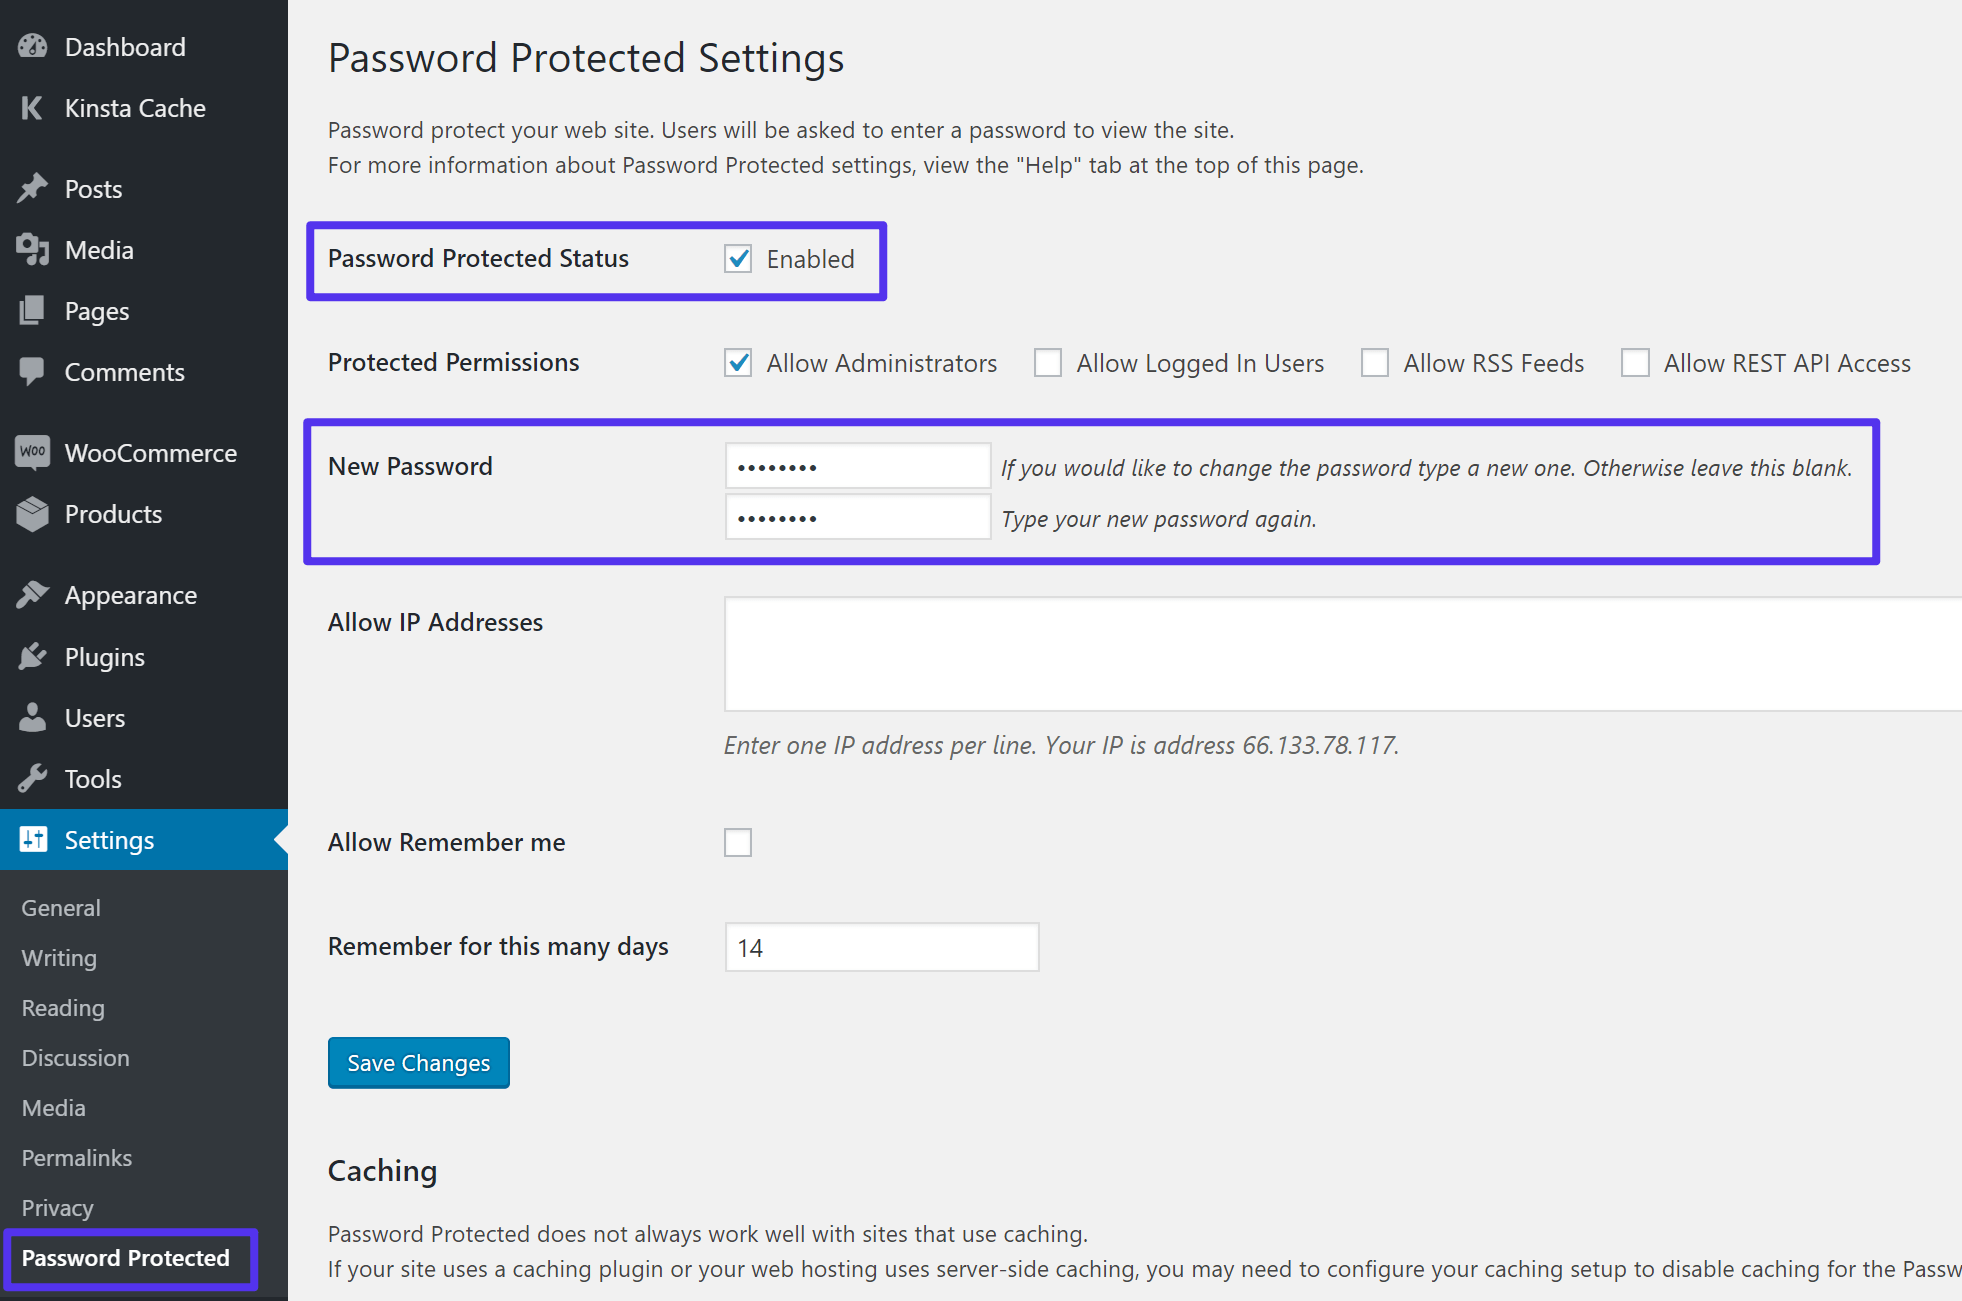Open the General settings page

(x=61, y=906)
